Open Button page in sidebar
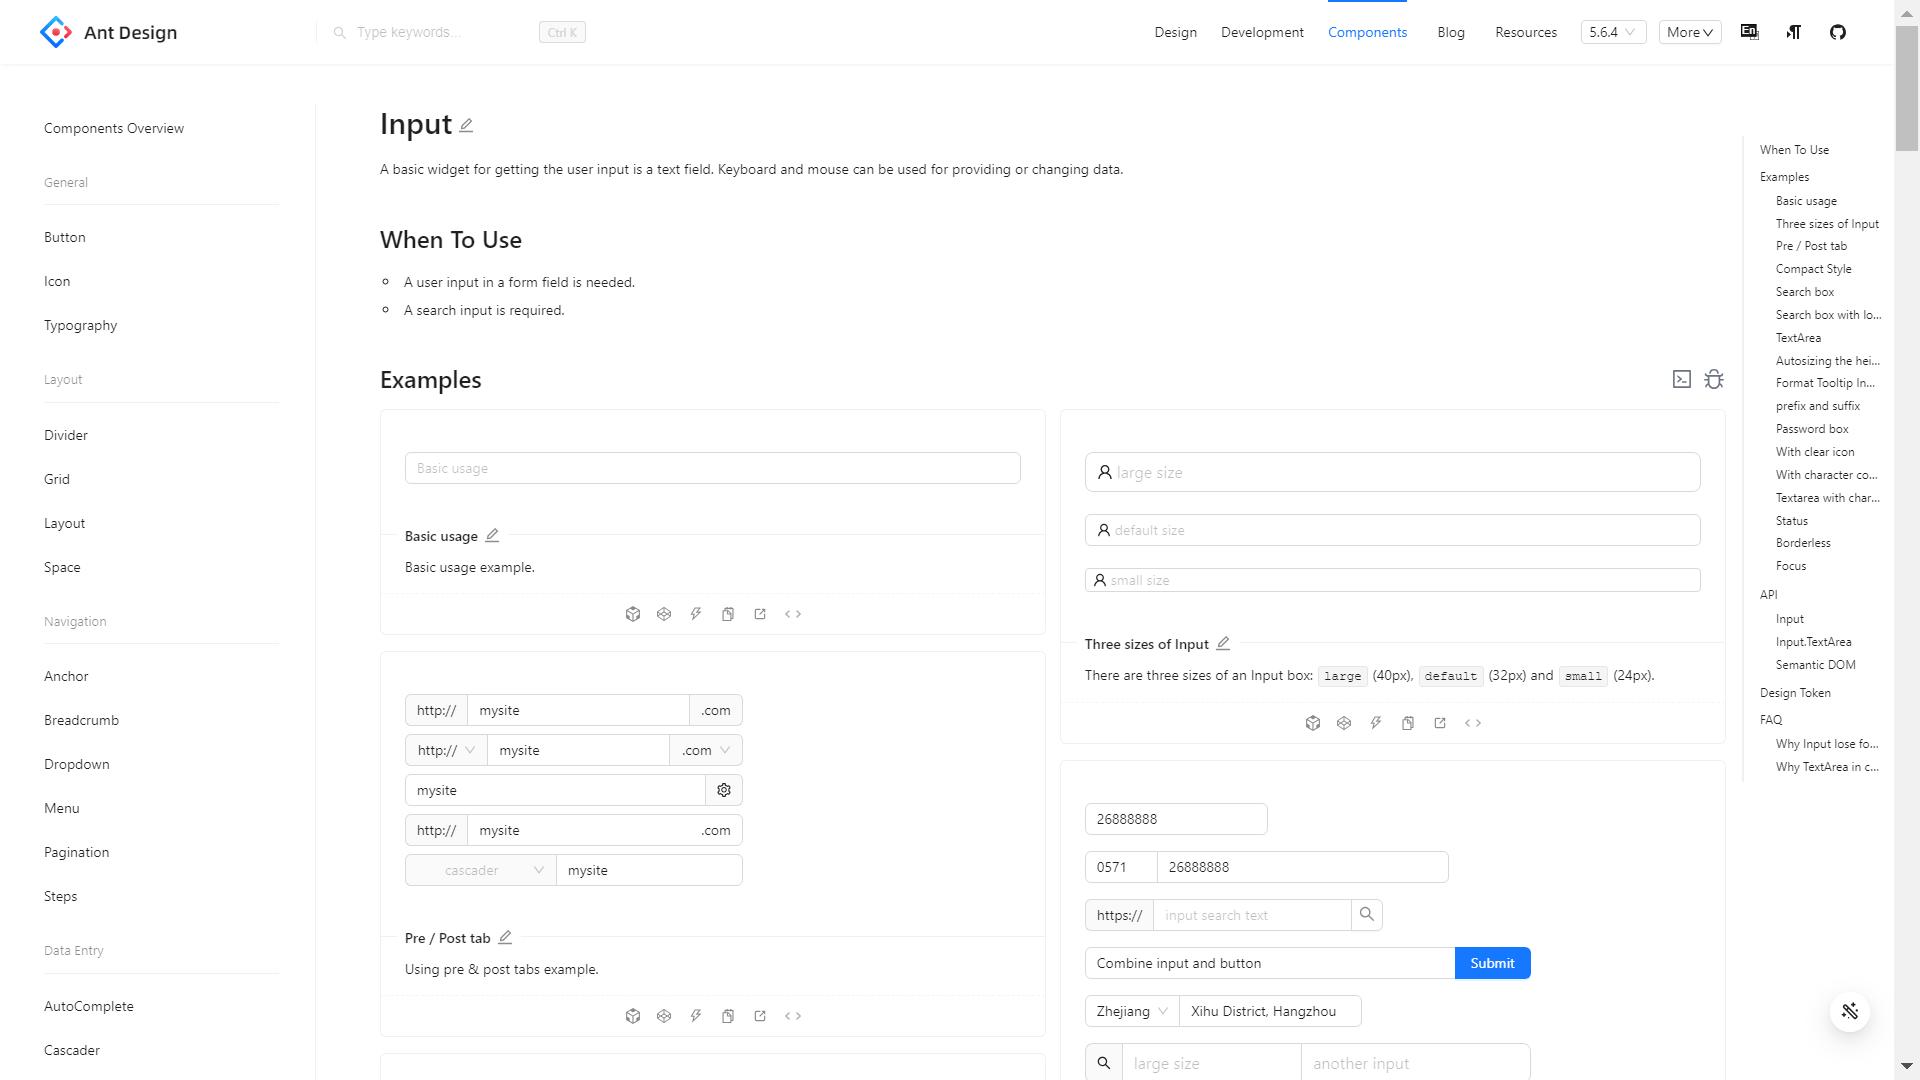Image resolution: width=1920 pixels, height=1080 pixels. 65,237
